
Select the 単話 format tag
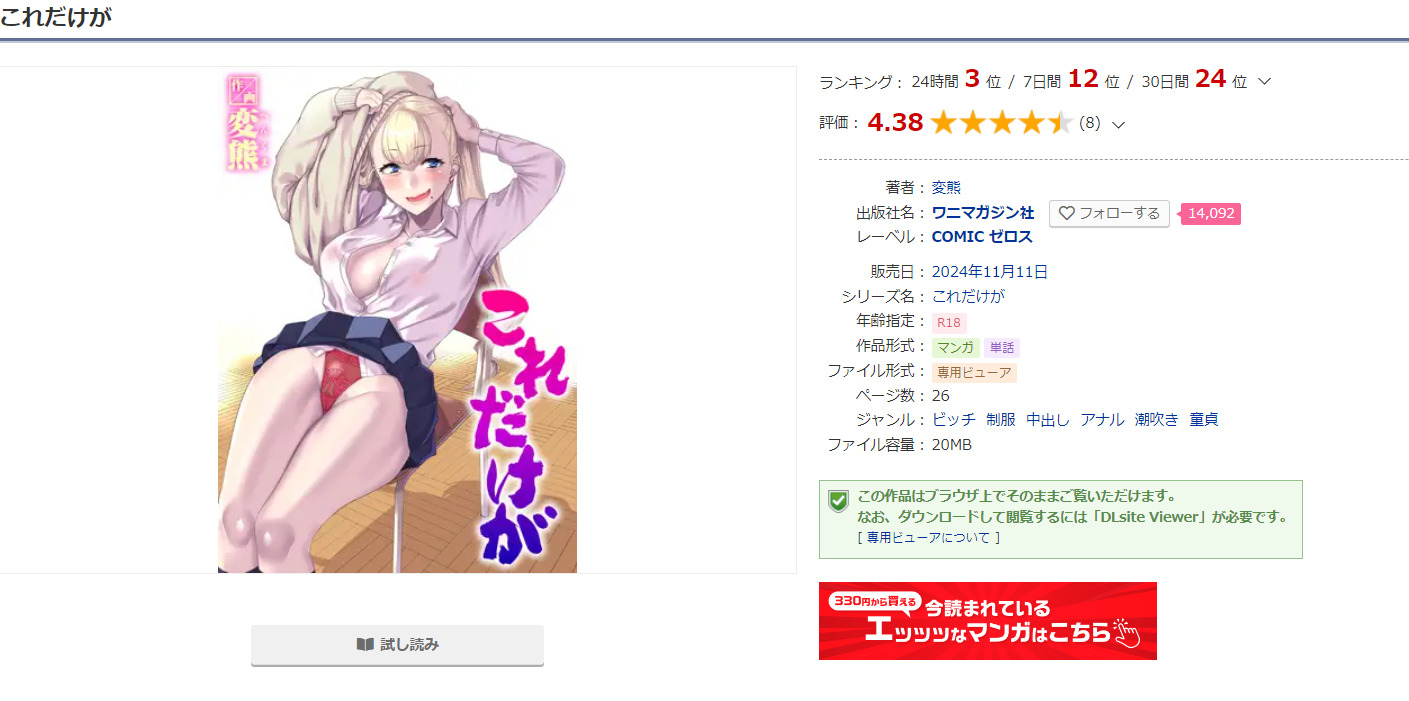[1002, 348]
